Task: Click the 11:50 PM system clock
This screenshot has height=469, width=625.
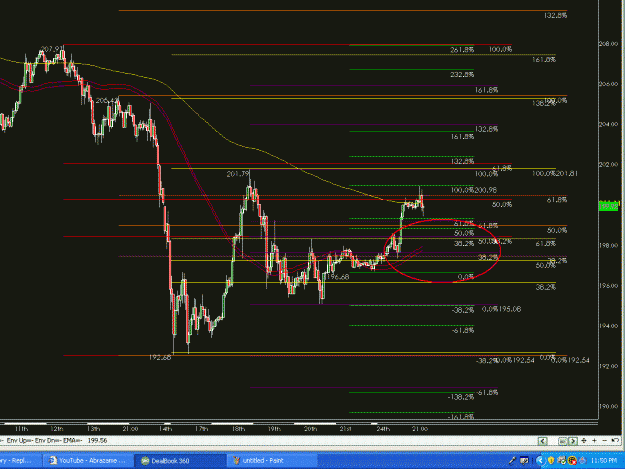Action: [603, 461]
